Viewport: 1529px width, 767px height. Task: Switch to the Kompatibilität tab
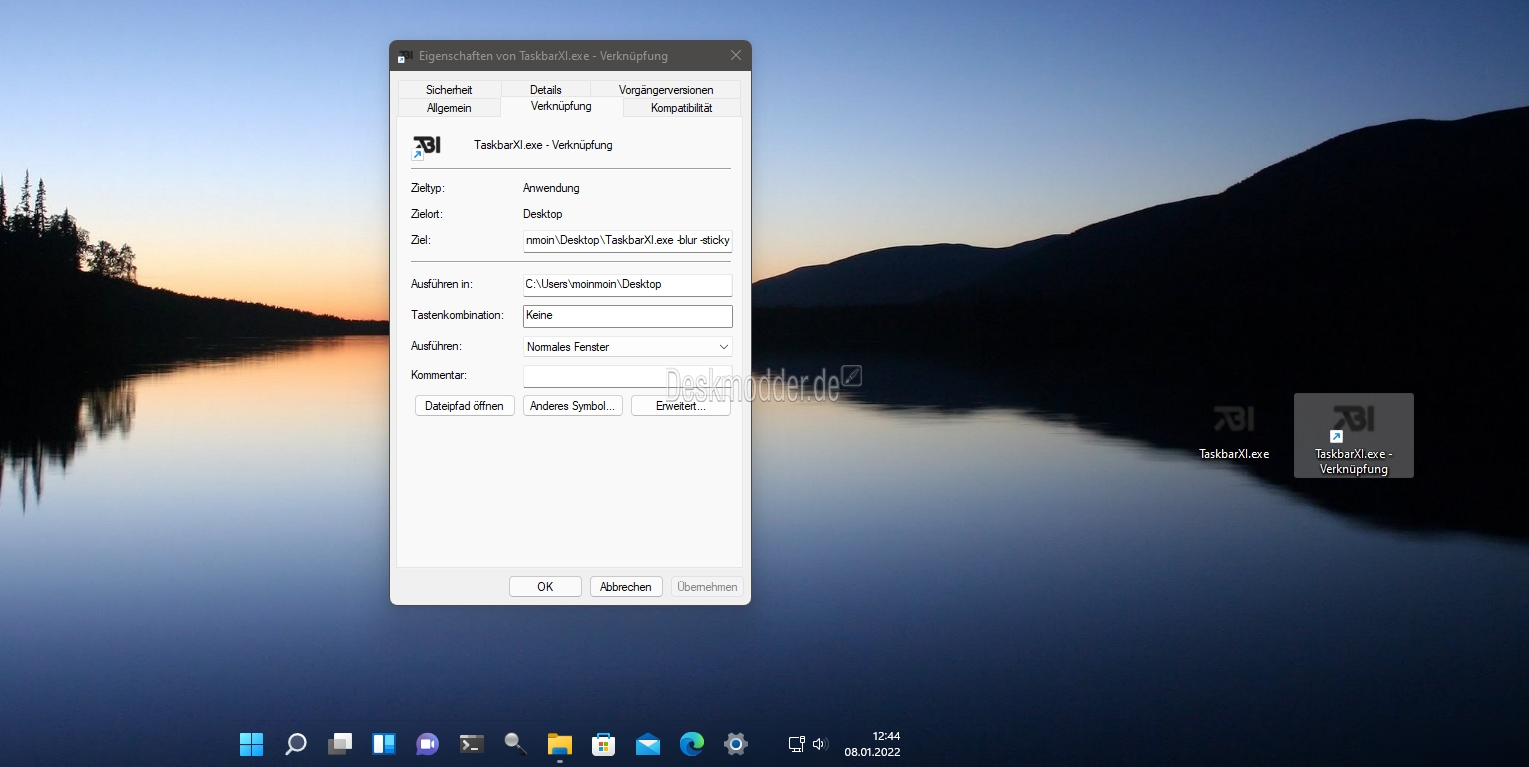(682, 107)
